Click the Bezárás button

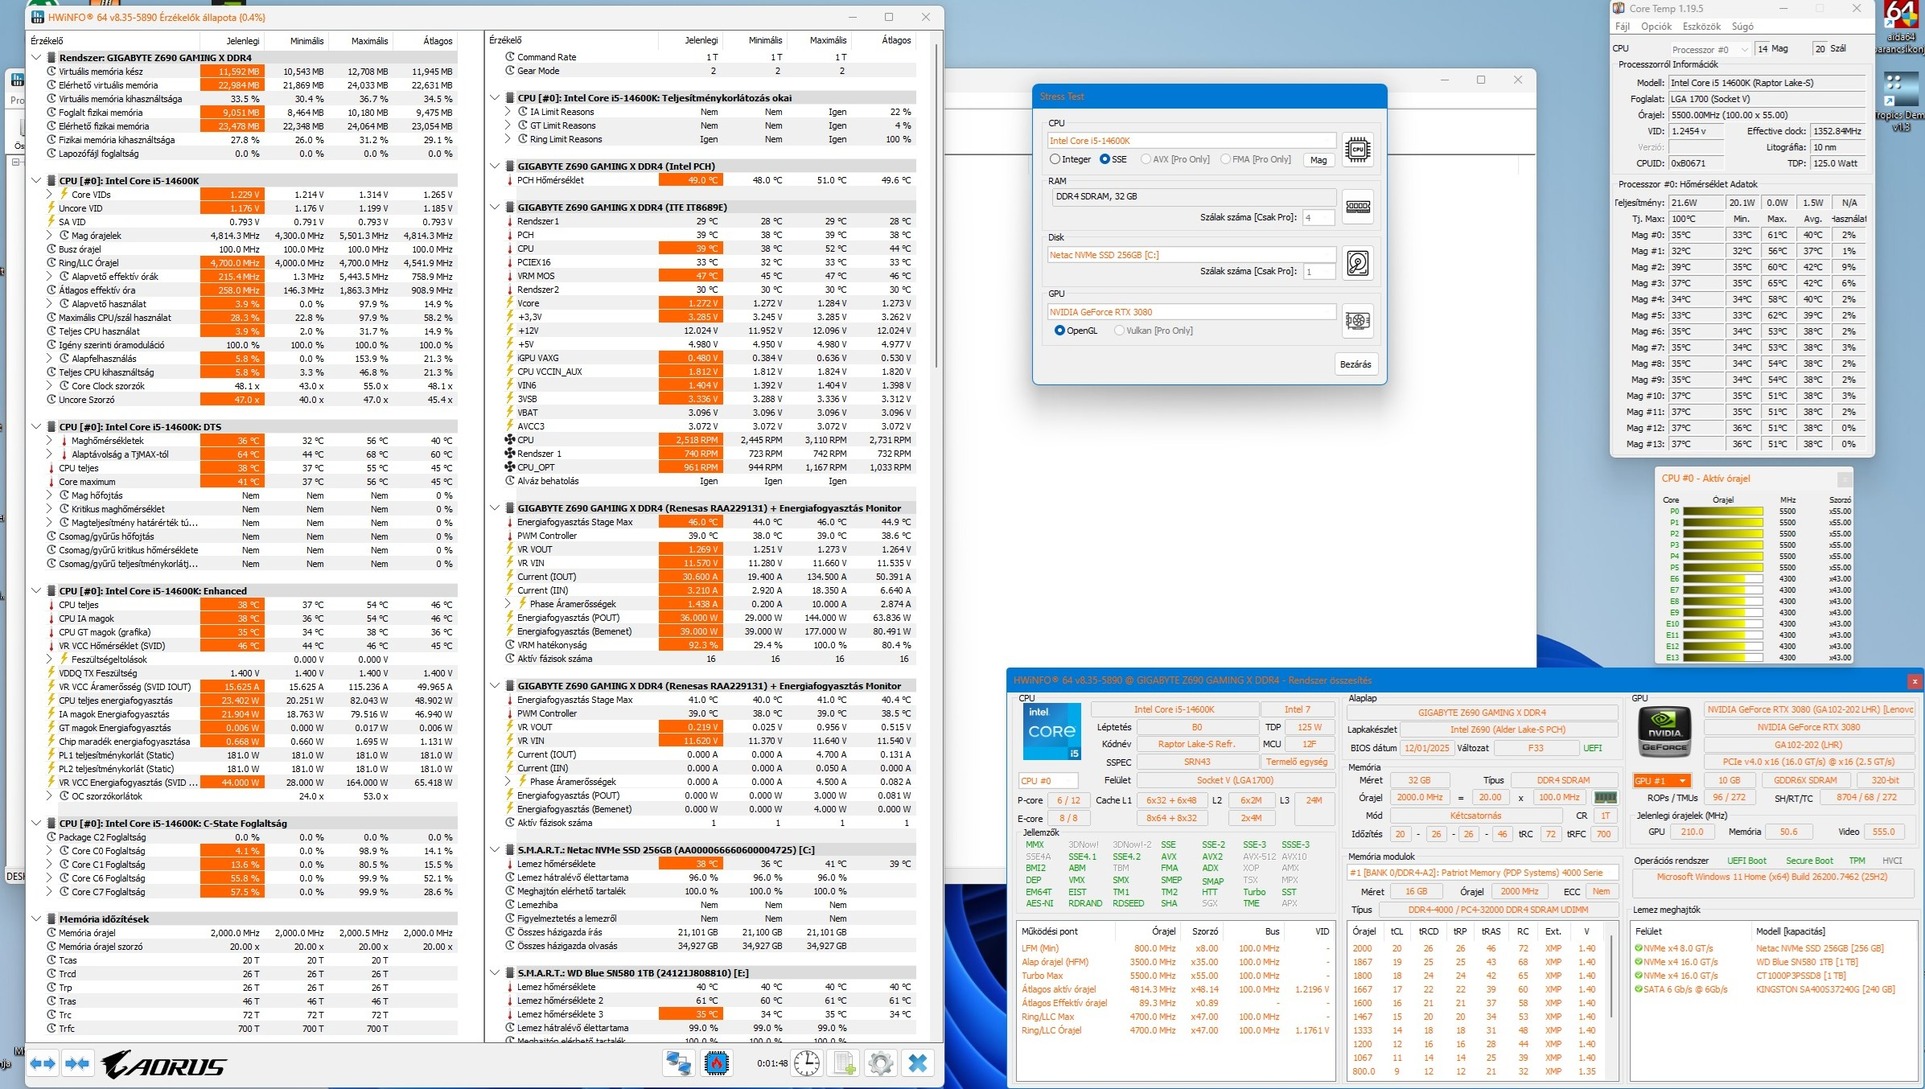[x=1355, y=364]
